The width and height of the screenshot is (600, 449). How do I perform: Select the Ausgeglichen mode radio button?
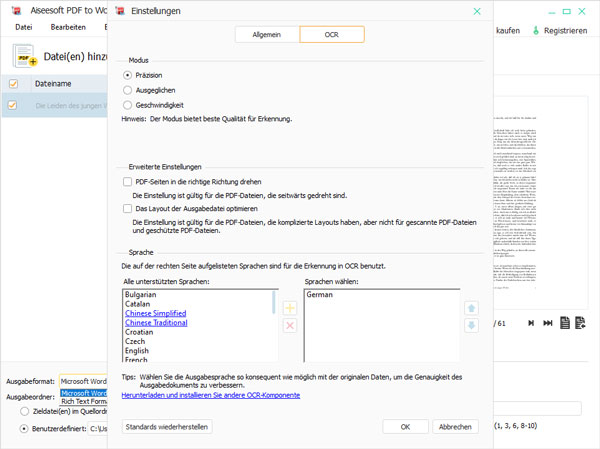(x=127, y=90)
